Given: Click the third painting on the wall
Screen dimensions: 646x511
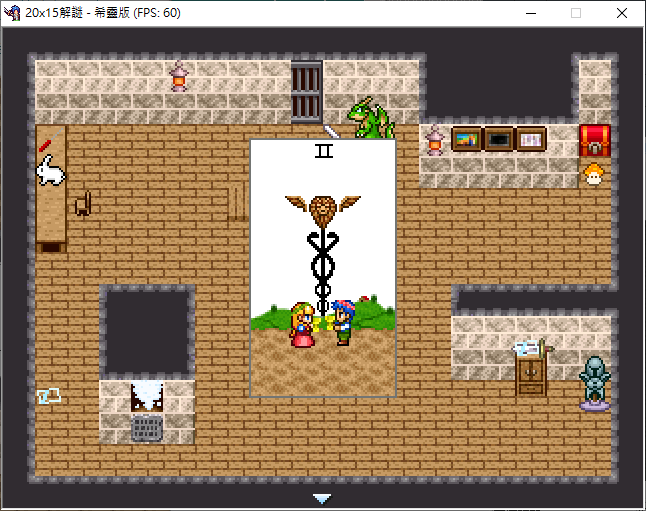Looking at the screenshot, I should 531,139.
